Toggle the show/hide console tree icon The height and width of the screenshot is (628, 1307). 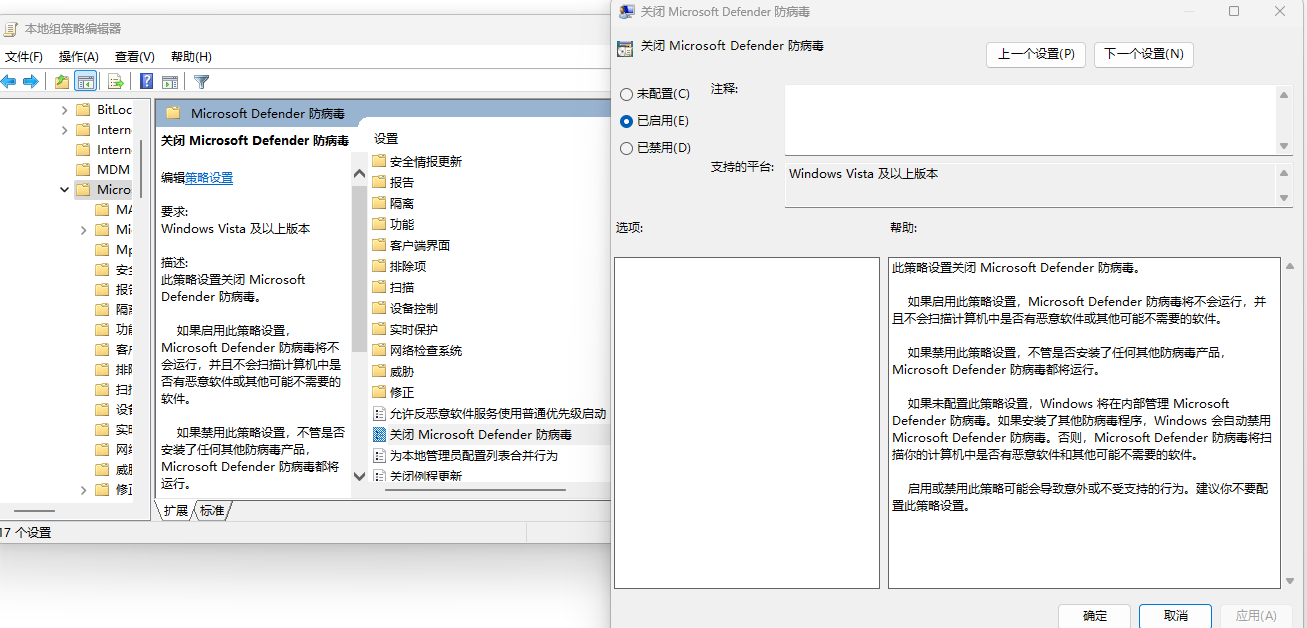(x=86, y=81)
